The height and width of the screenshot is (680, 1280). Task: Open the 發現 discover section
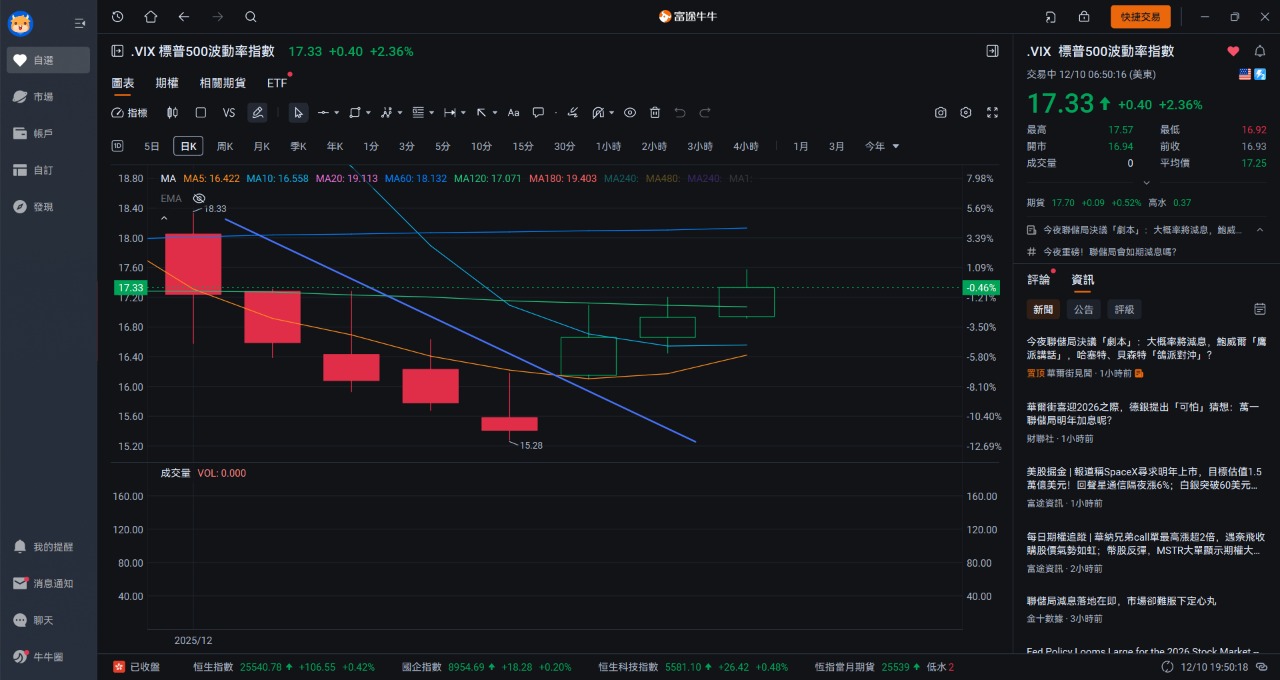(48, 207)
